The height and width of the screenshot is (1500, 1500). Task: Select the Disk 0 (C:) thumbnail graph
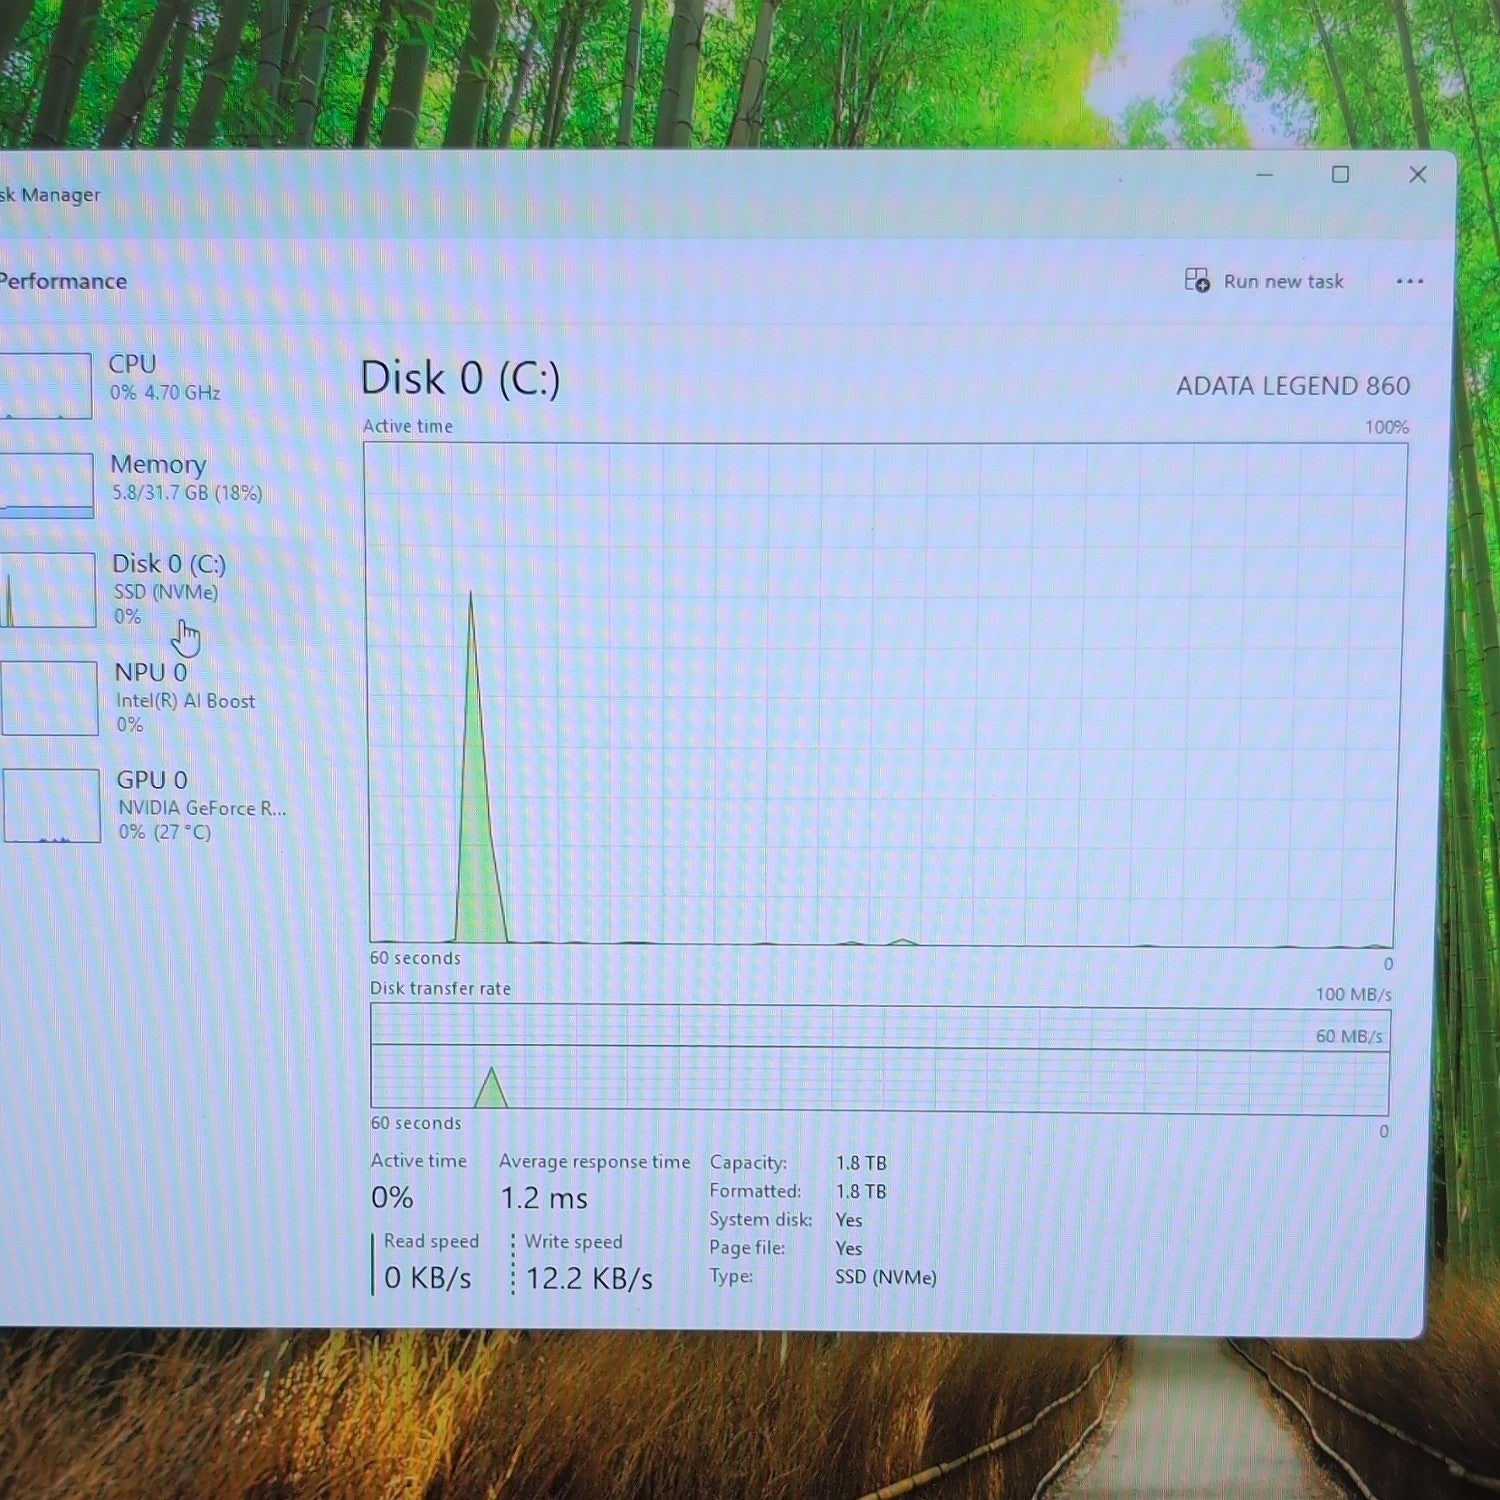47,590
